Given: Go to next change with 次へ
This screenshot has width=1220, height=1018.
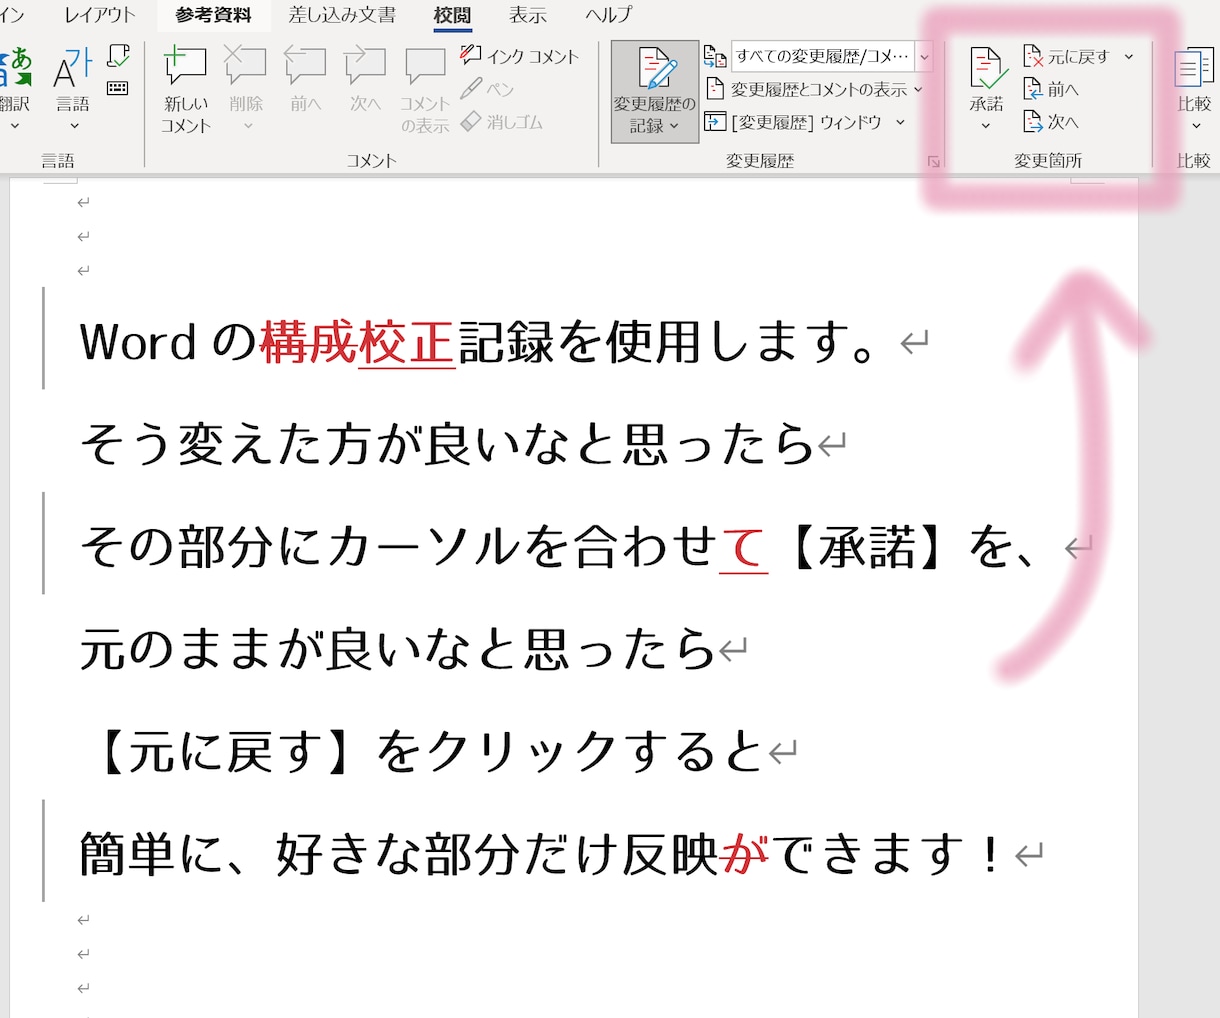Looking at the screenshot, I should click(1051, 122).
